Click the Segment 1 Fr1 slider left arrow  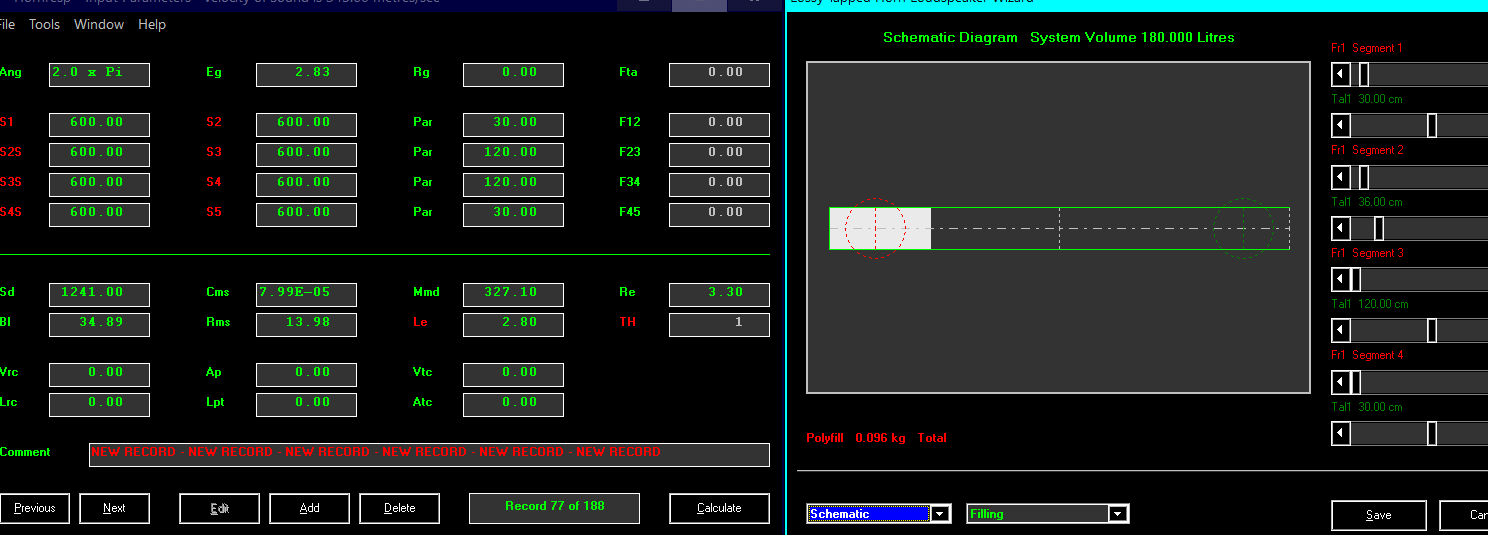pyautogui.click(x=1341, y=74)
